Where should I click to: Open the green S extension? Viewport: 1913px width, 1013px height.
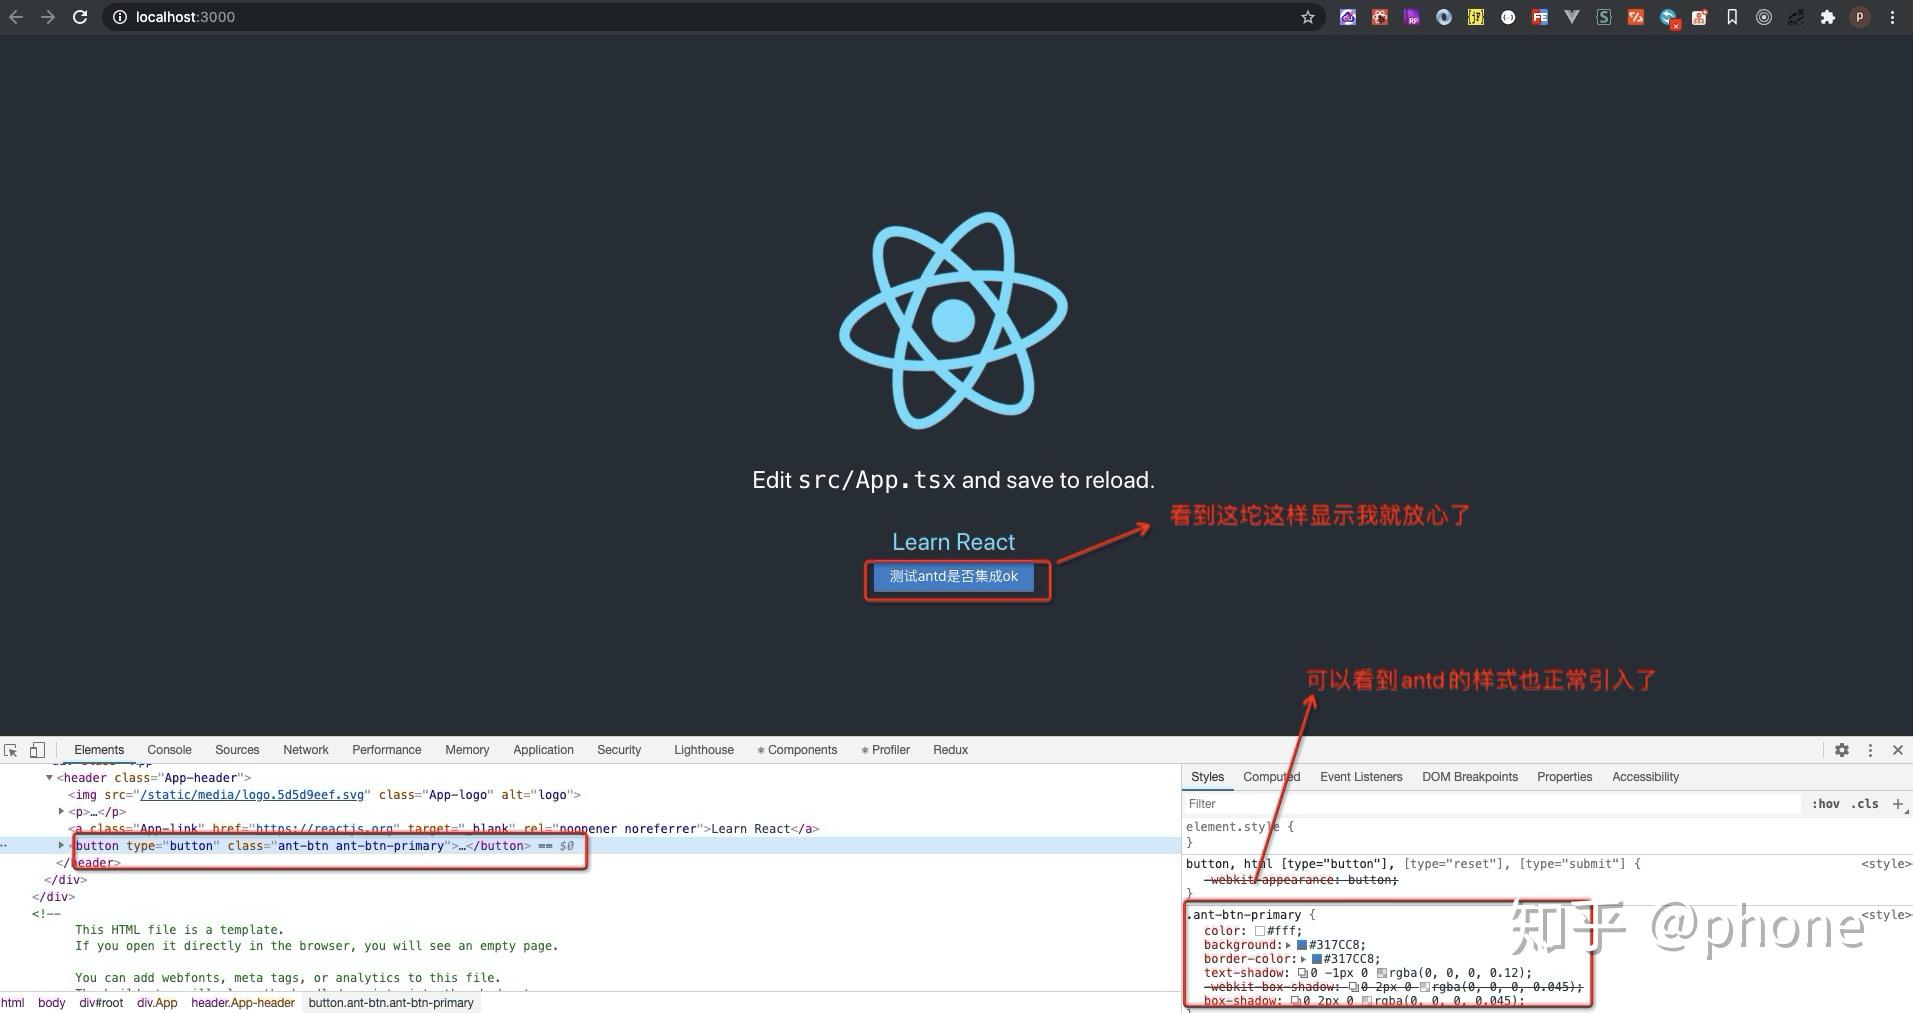pyautogui.click(x=1604, y=17)
